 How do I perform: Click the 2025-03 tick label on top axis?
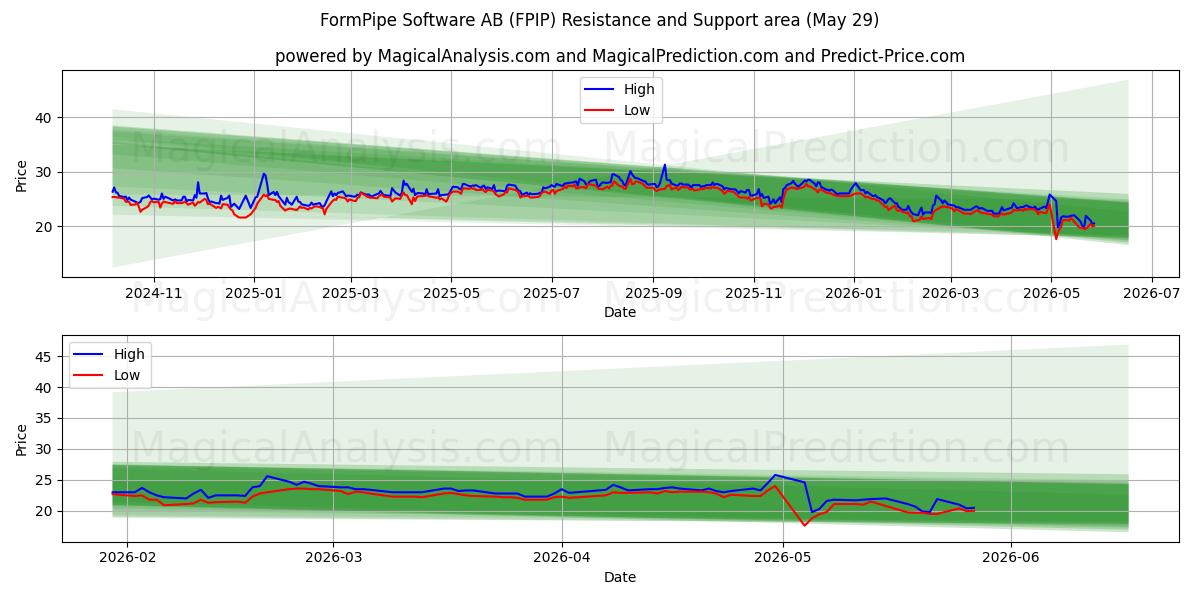click(x=351, y=294)
